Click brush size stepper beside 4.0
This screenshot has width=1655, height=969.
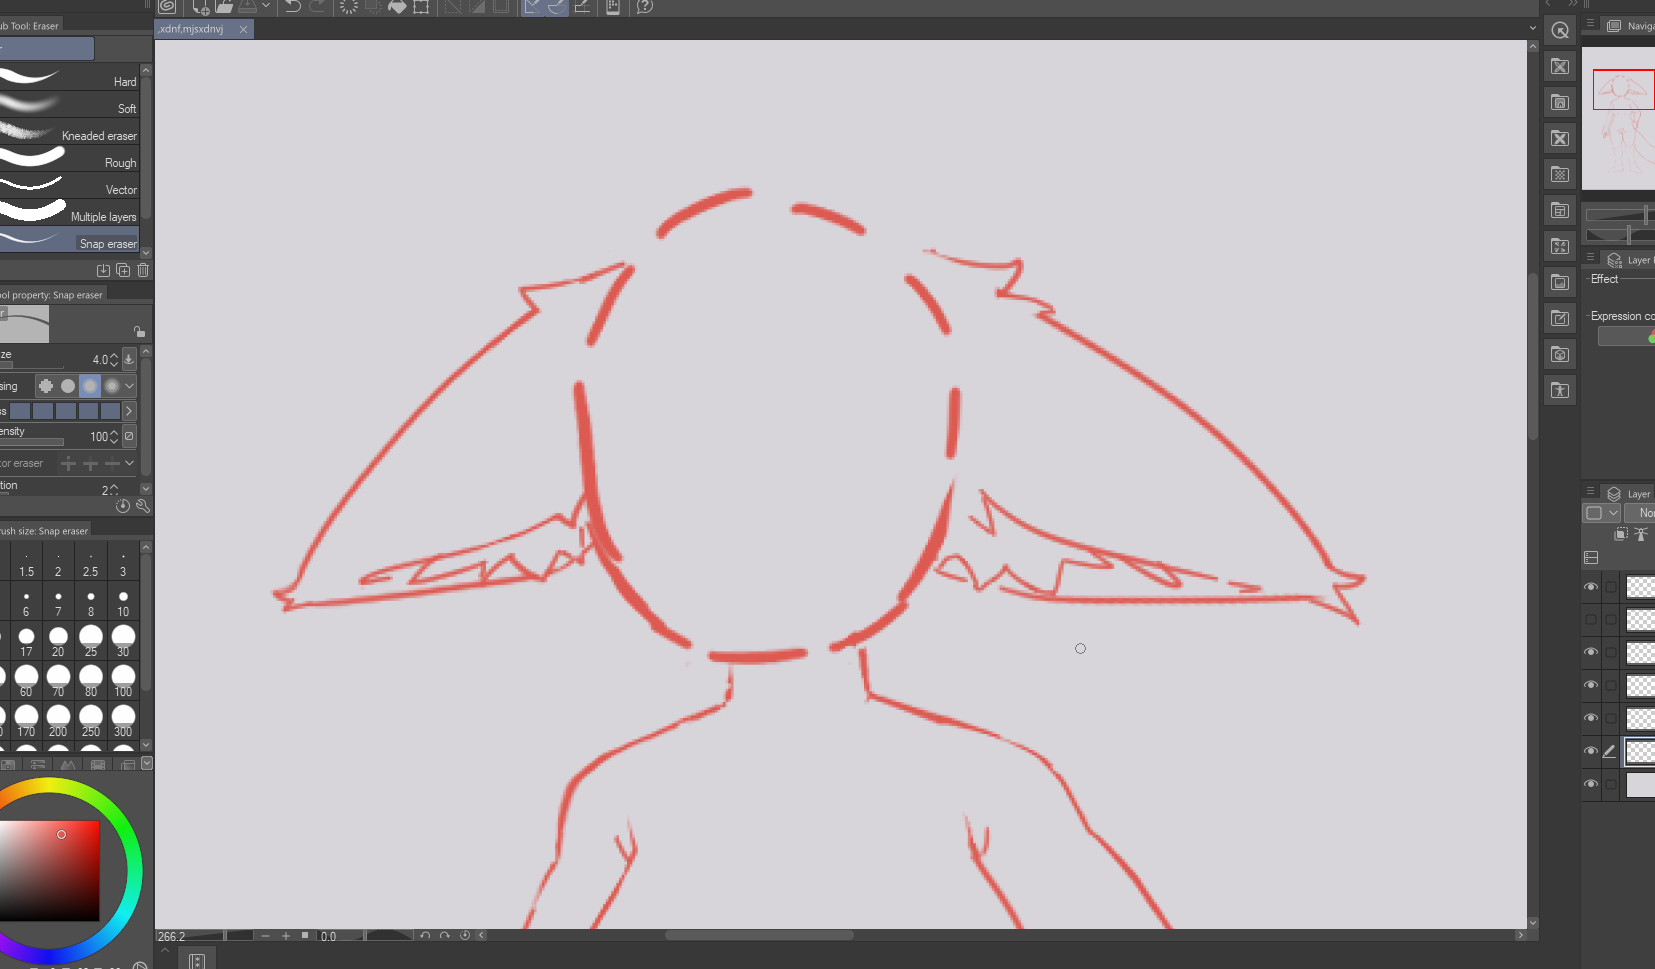pos(114,359)
